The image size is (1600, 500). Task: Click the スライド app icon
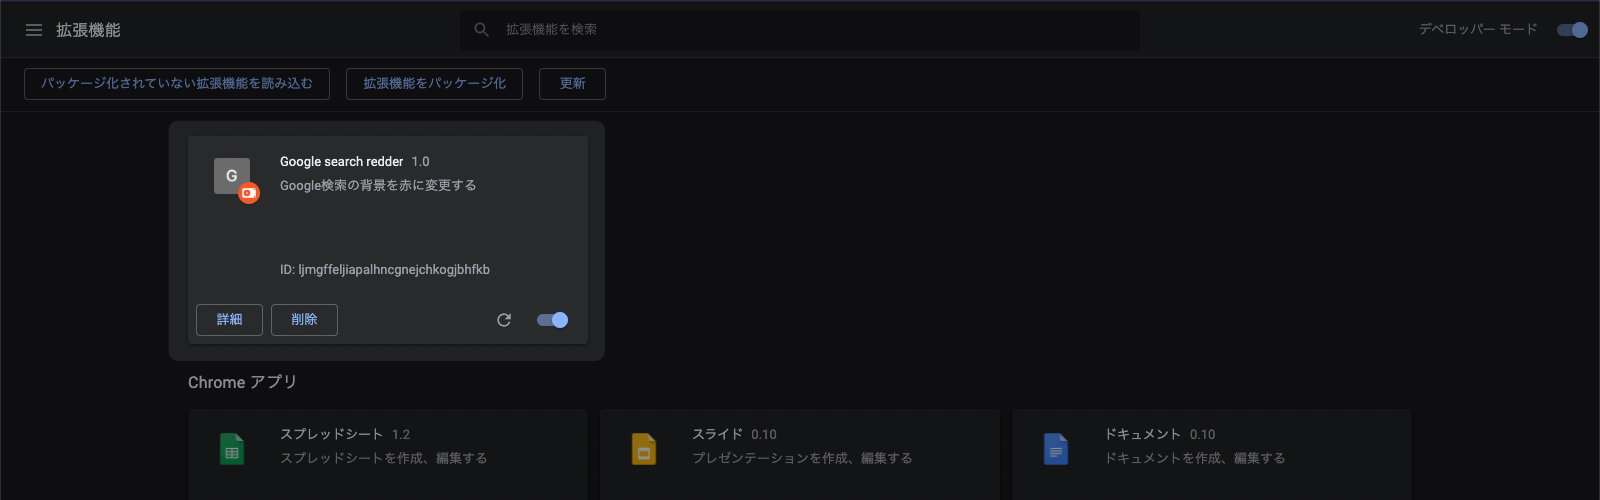pyautogui.click(x=644, y=449)
